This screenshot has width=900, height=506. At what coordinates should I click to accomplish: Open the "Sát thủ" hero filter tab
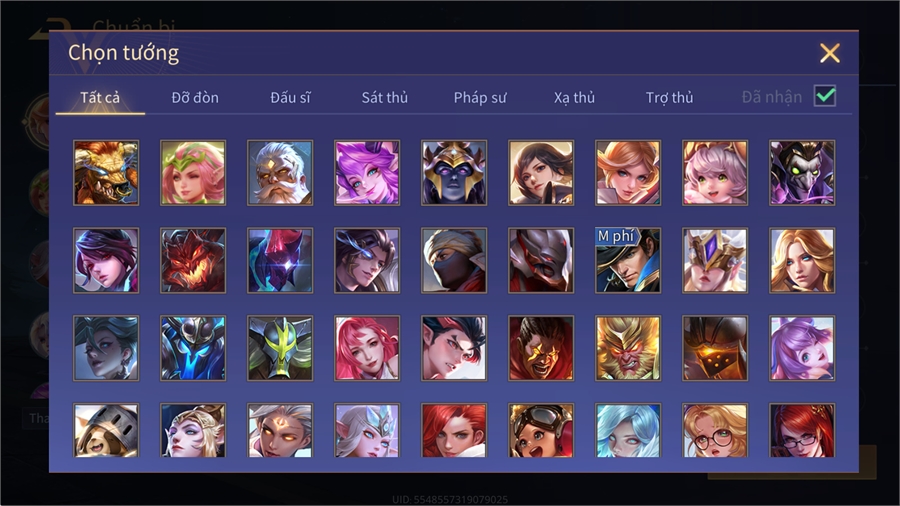385,98
